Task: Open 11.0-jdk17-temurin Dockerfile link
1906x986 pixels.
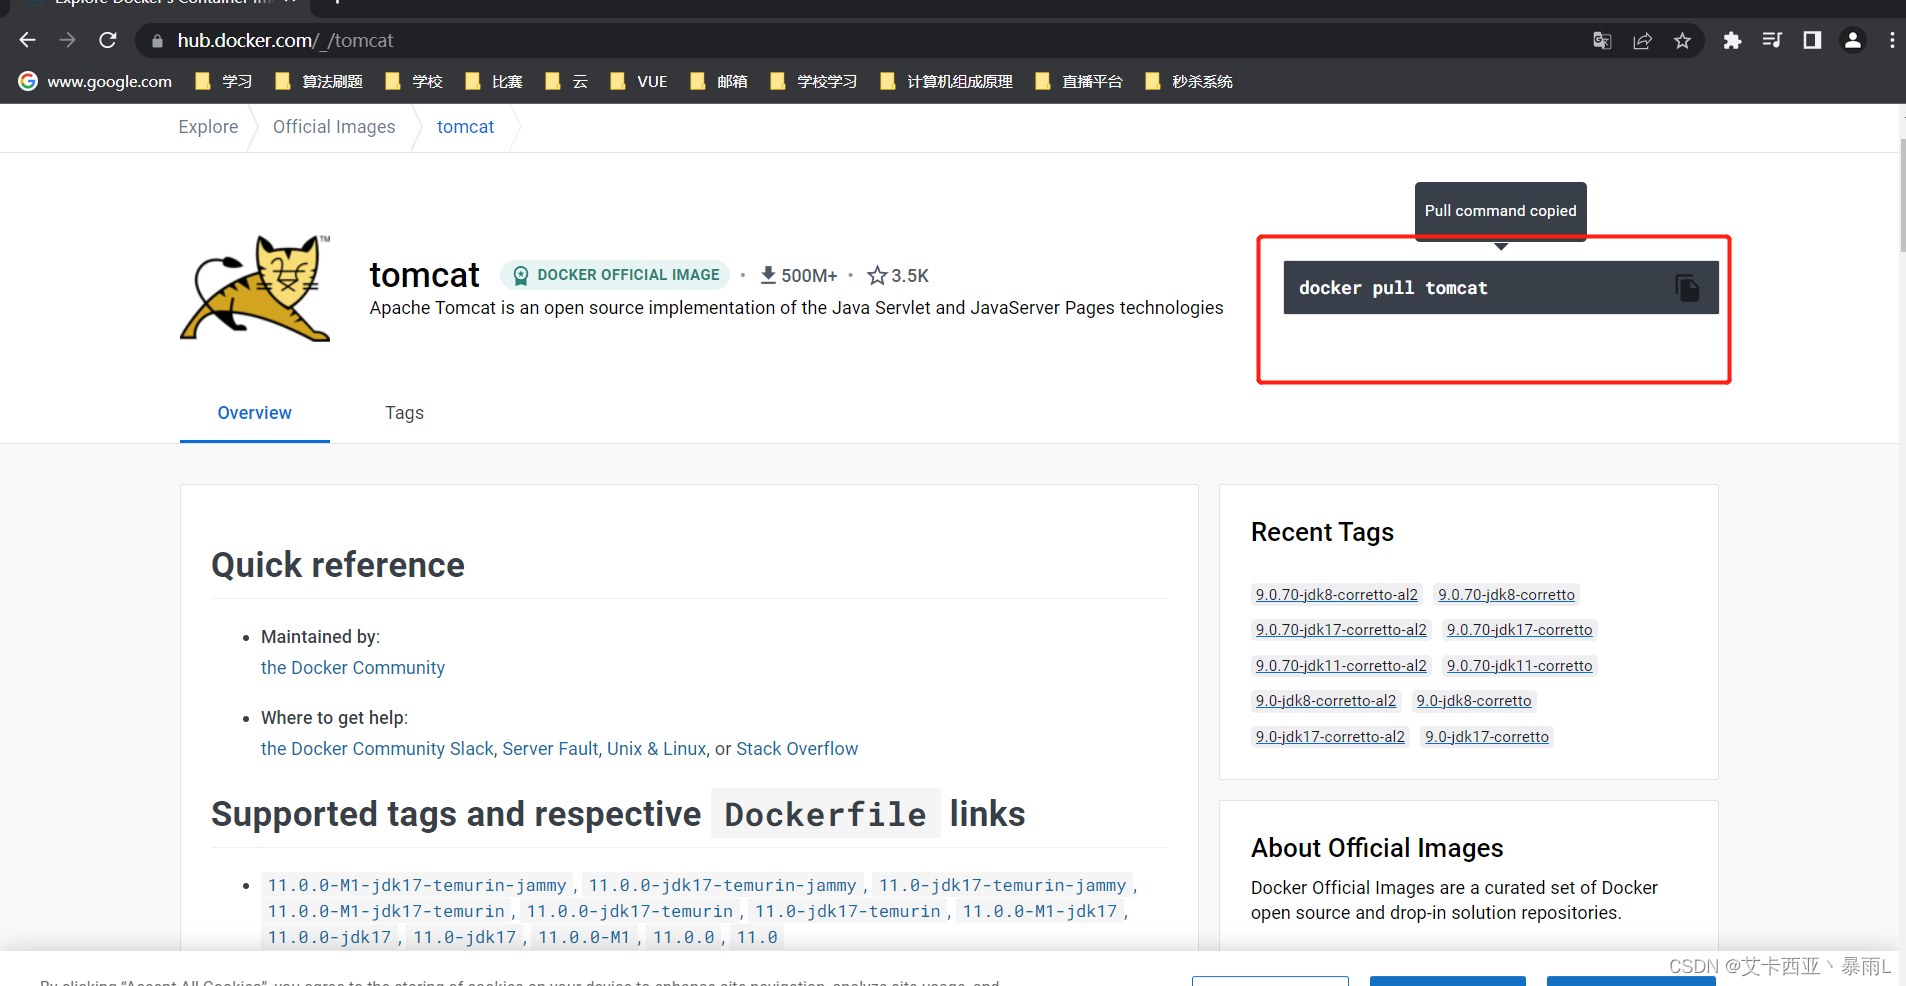Action: (x=848, y=911)
